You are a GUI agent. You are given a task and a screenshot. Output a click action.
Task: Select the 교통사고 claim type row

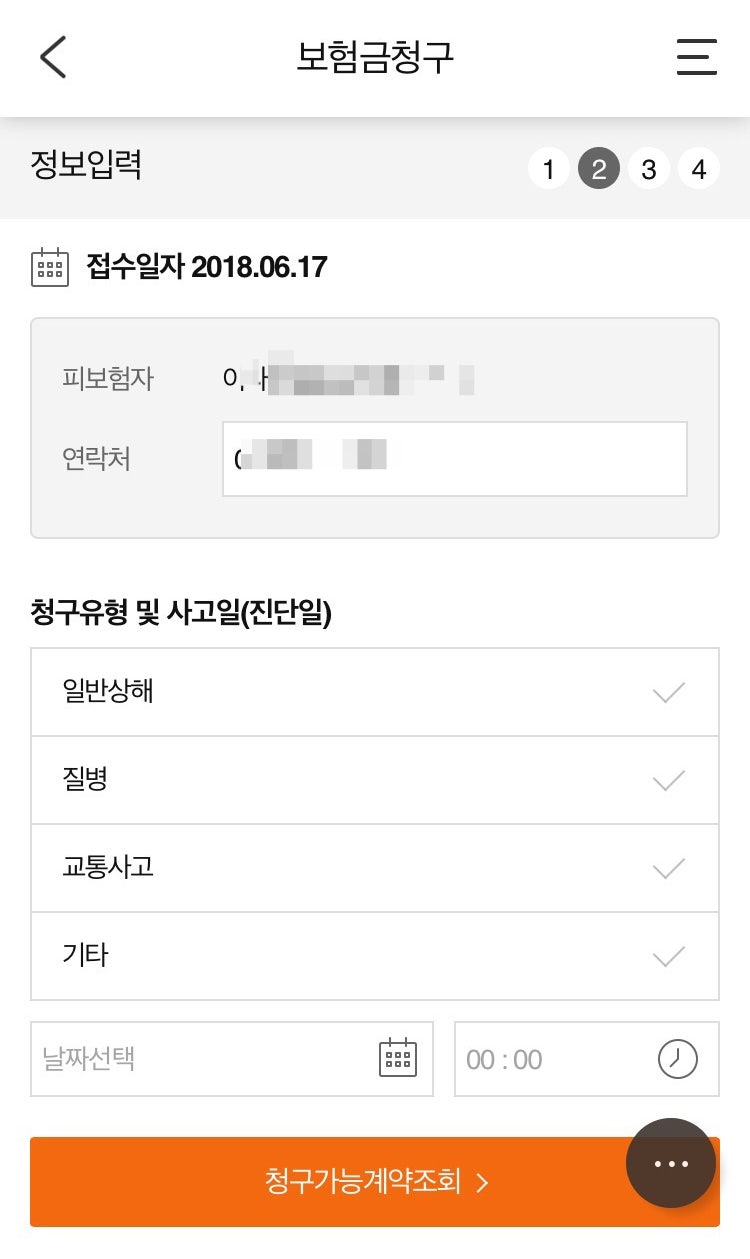(340, 868)
